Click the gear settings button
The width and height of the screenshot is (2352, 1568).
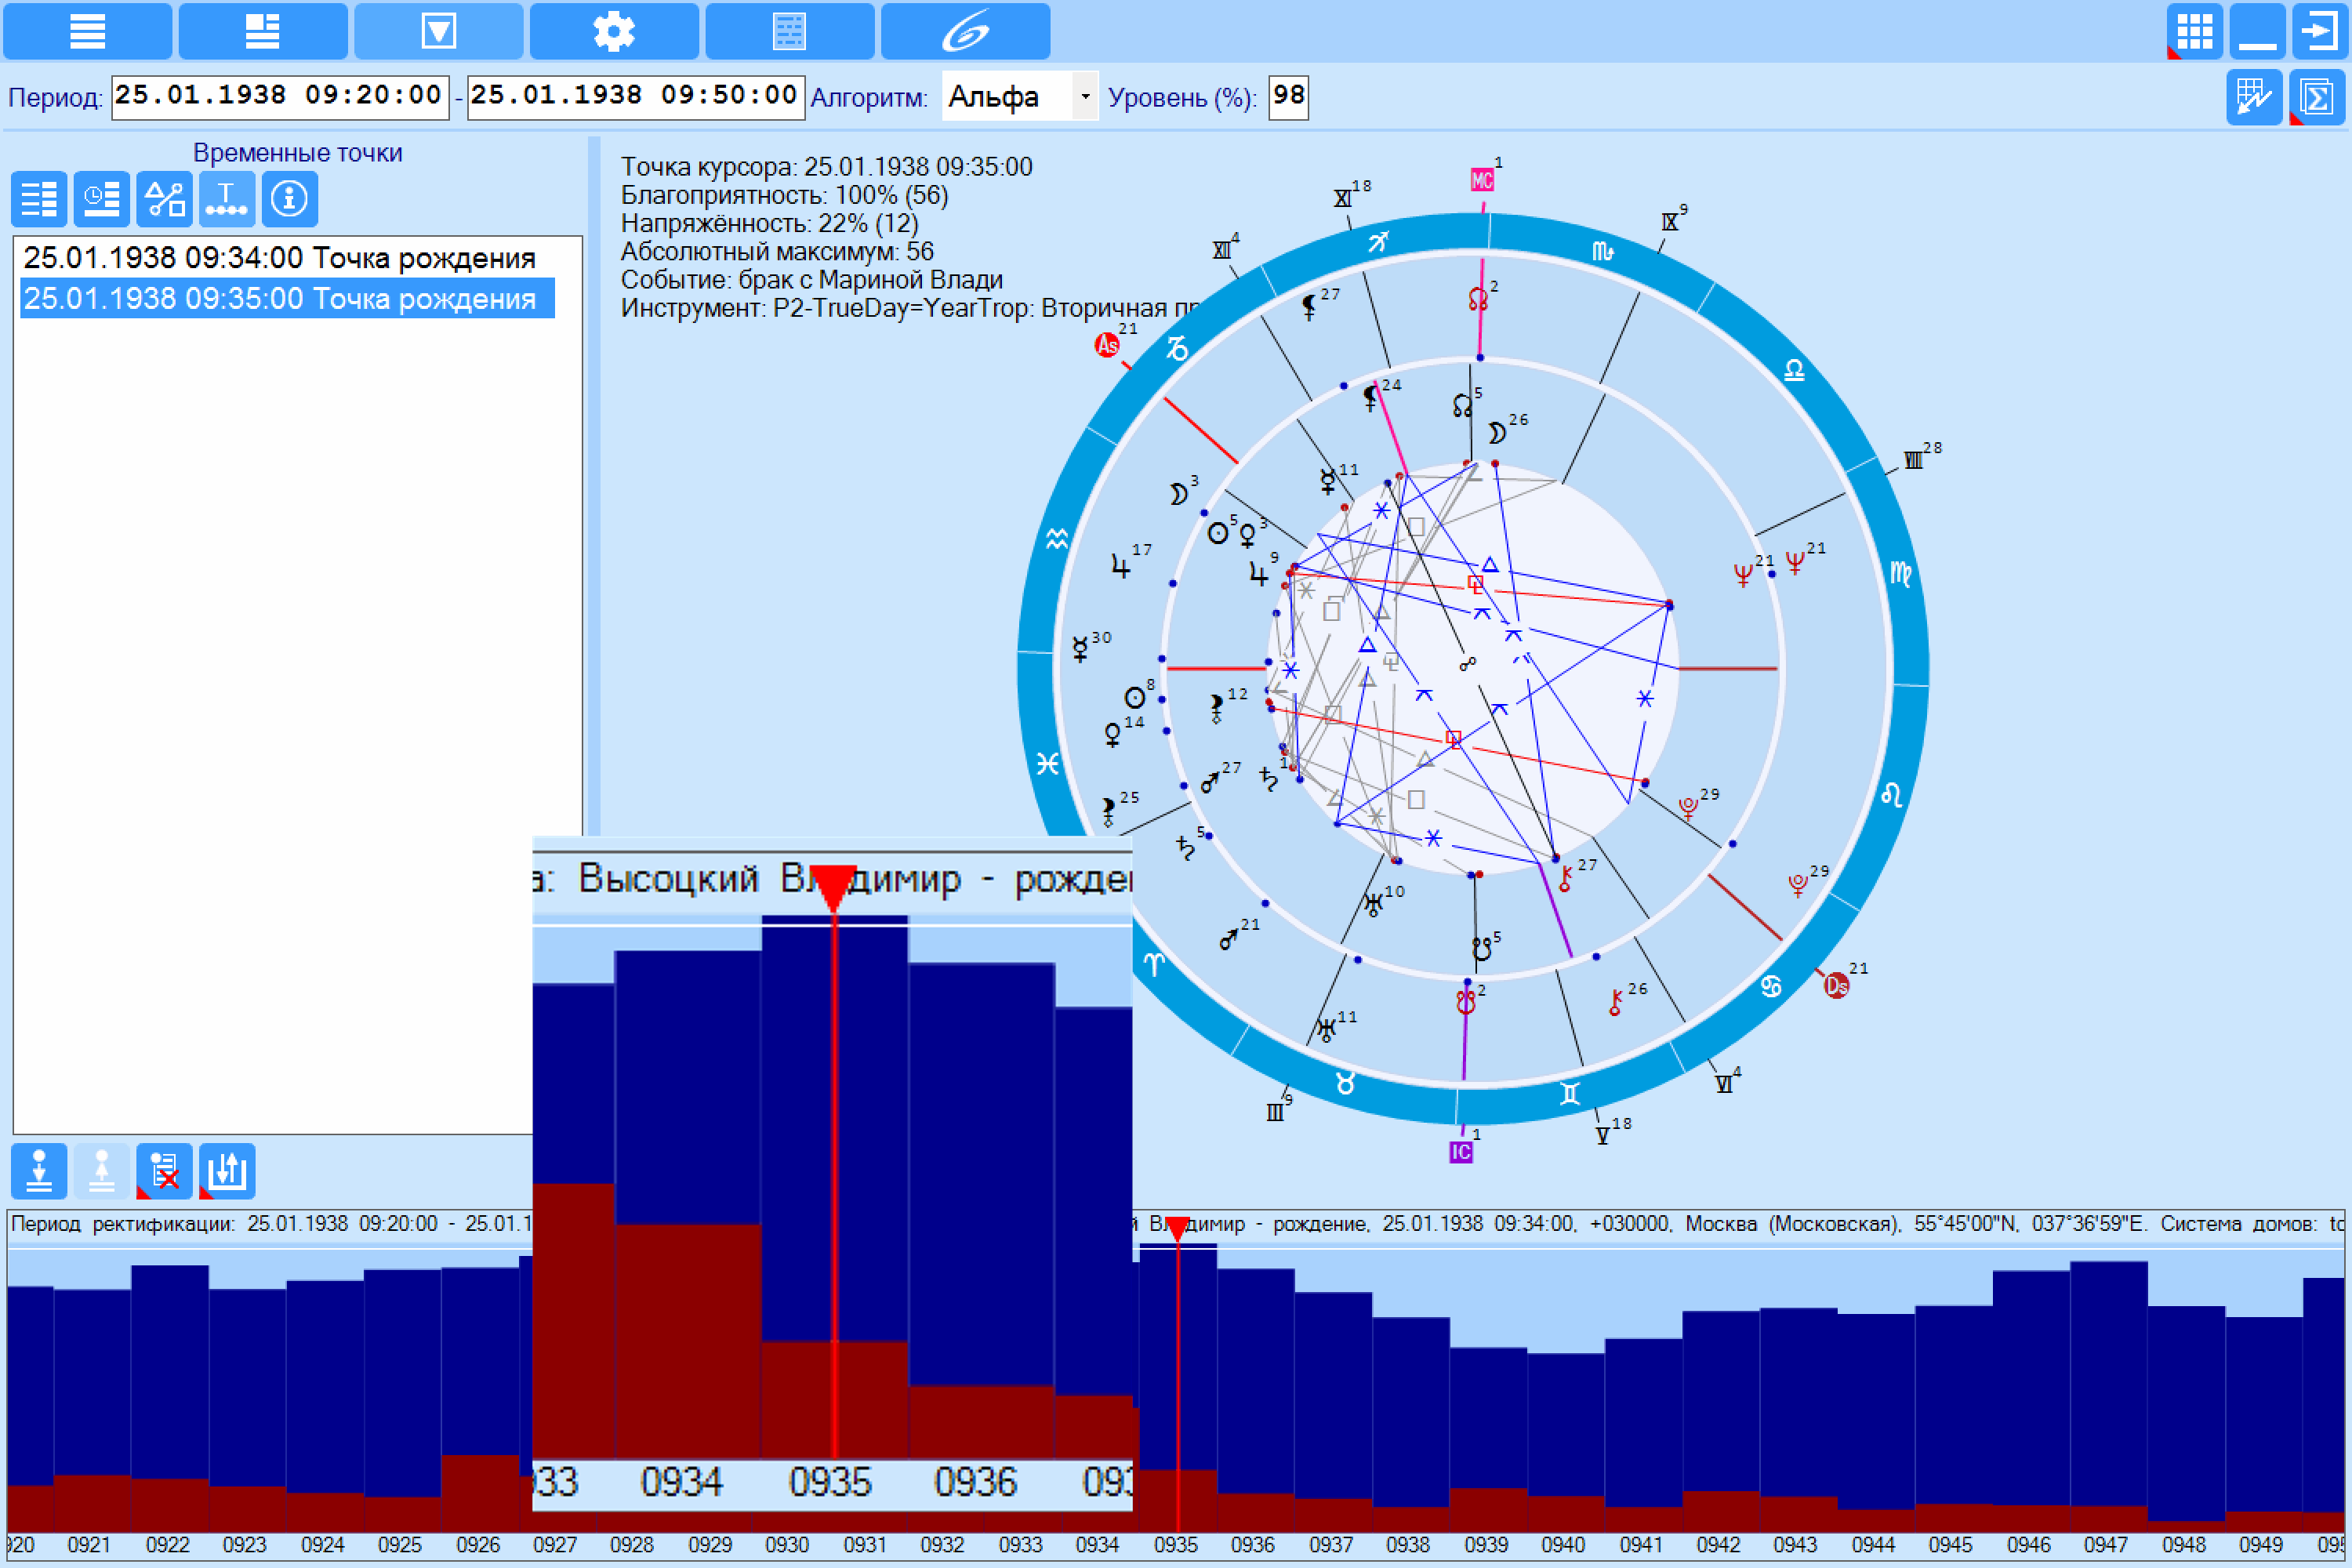(x=614, y=31)
